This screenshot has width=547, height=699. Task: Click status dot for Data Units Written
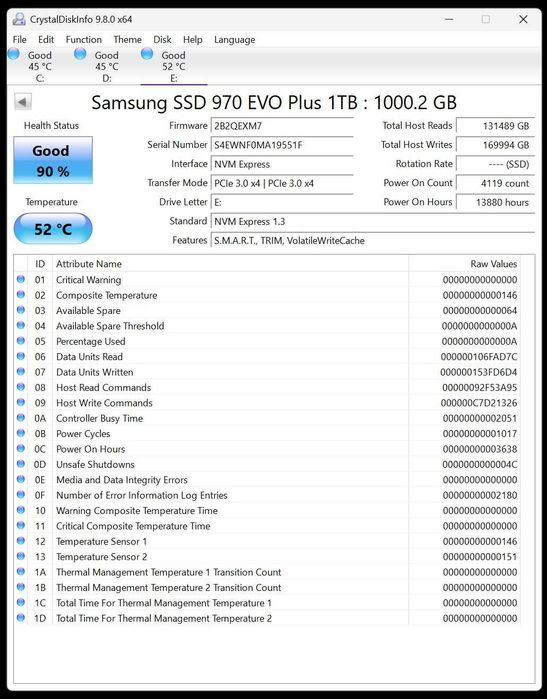coord(21,372)
